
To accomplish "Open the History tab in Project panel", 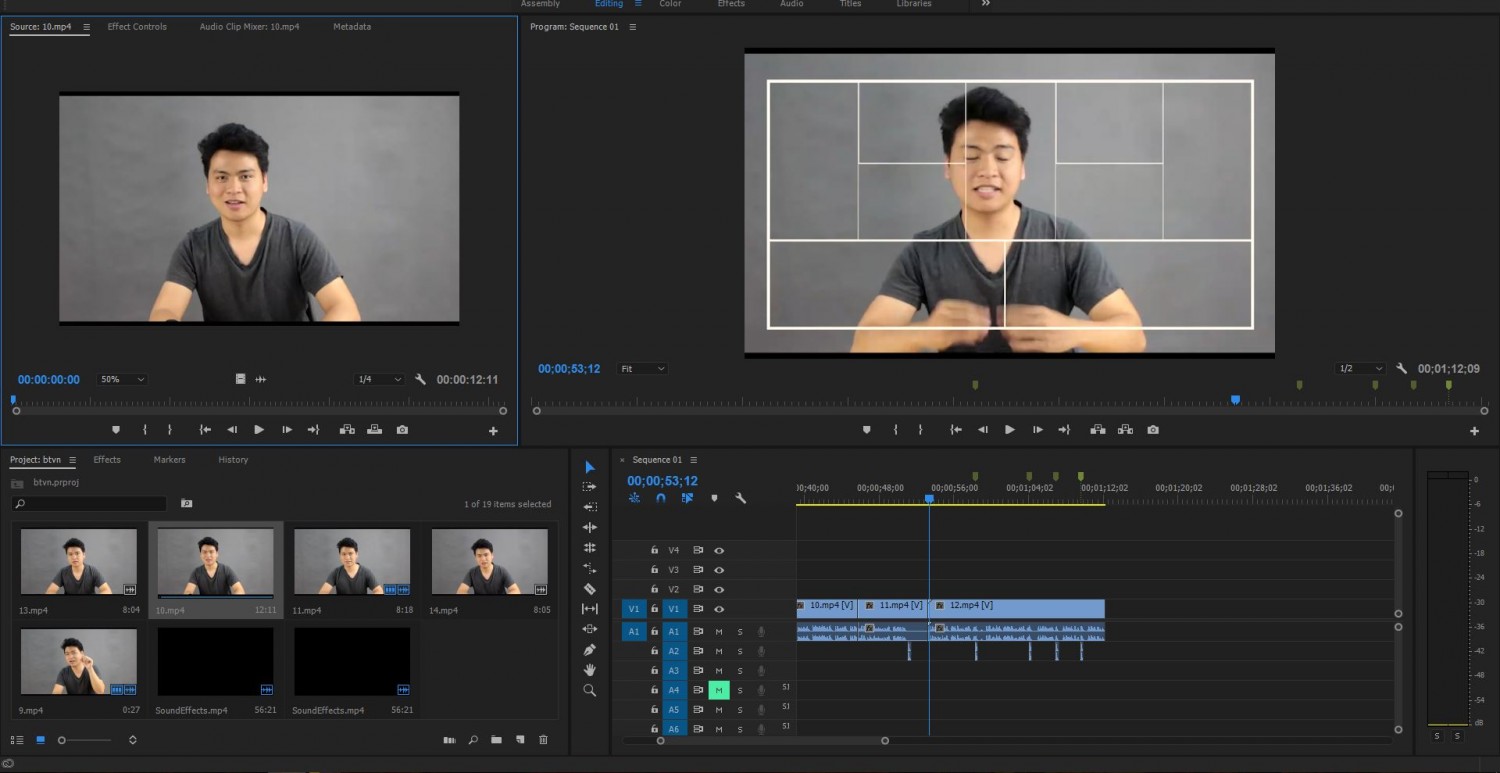I will point(233,460).
